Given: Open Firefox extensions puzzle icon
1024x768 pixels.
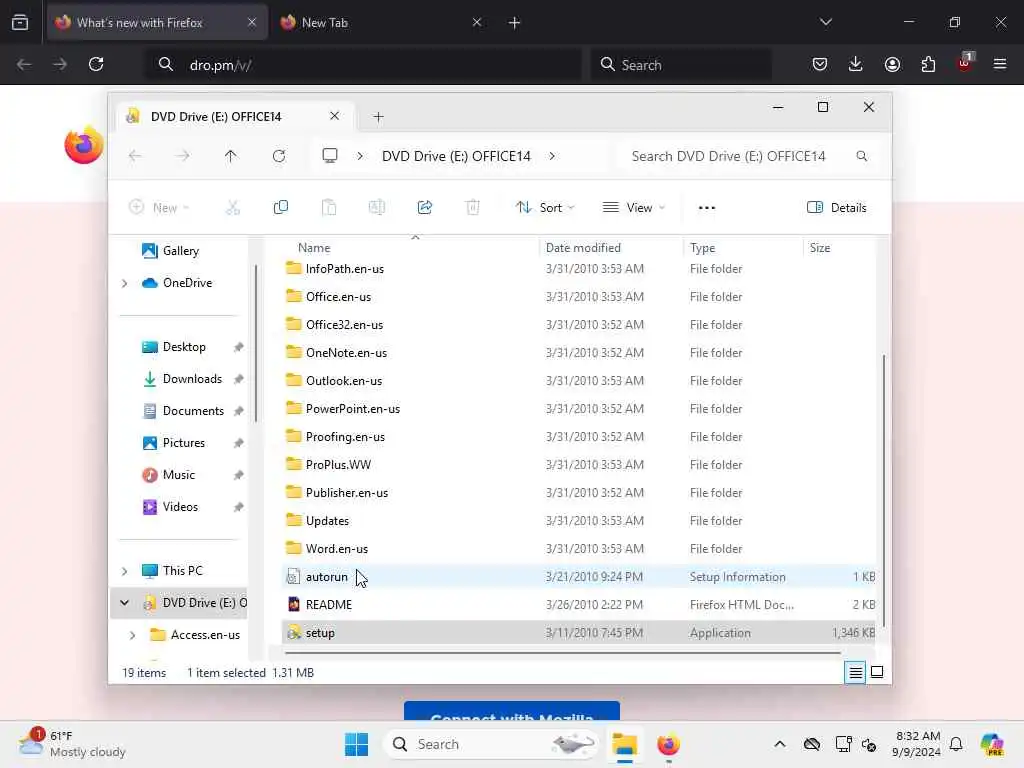Looking at the screenshot, I should pos(928,64).
